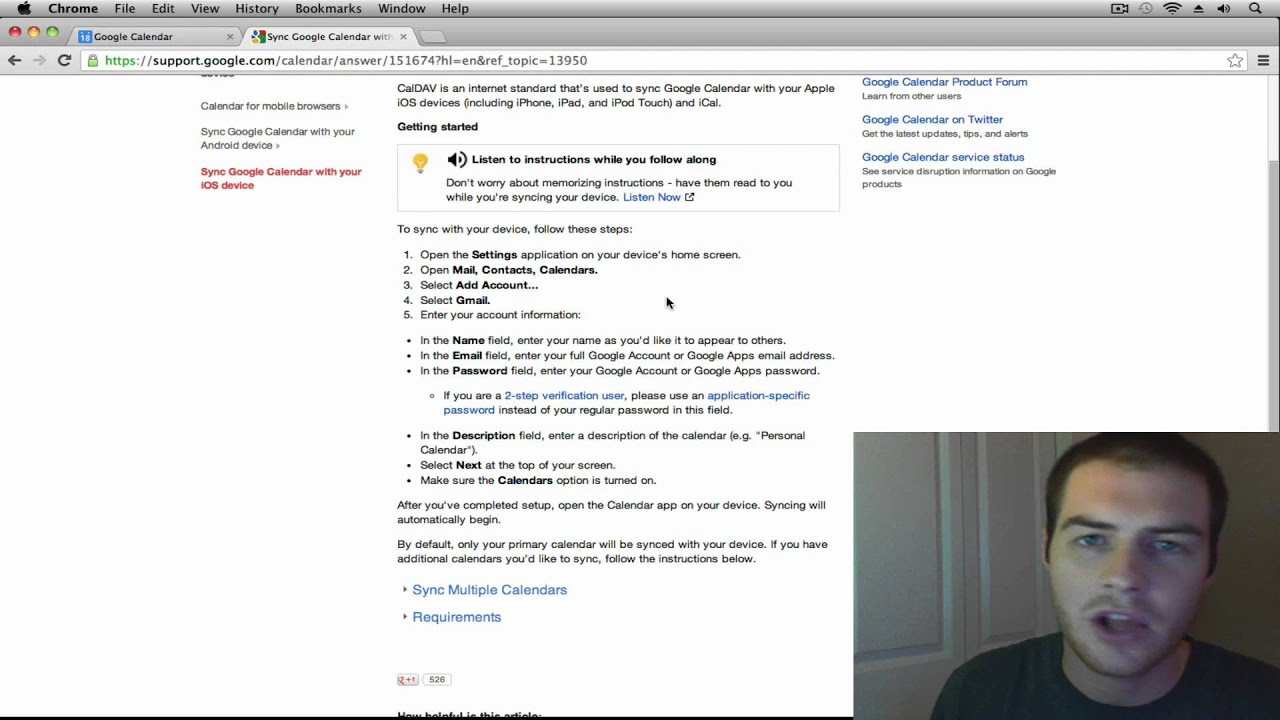Reload the page with the refresh icon
The width and height of the screenshot is (1280, 720).
click(x=64, y=60)
